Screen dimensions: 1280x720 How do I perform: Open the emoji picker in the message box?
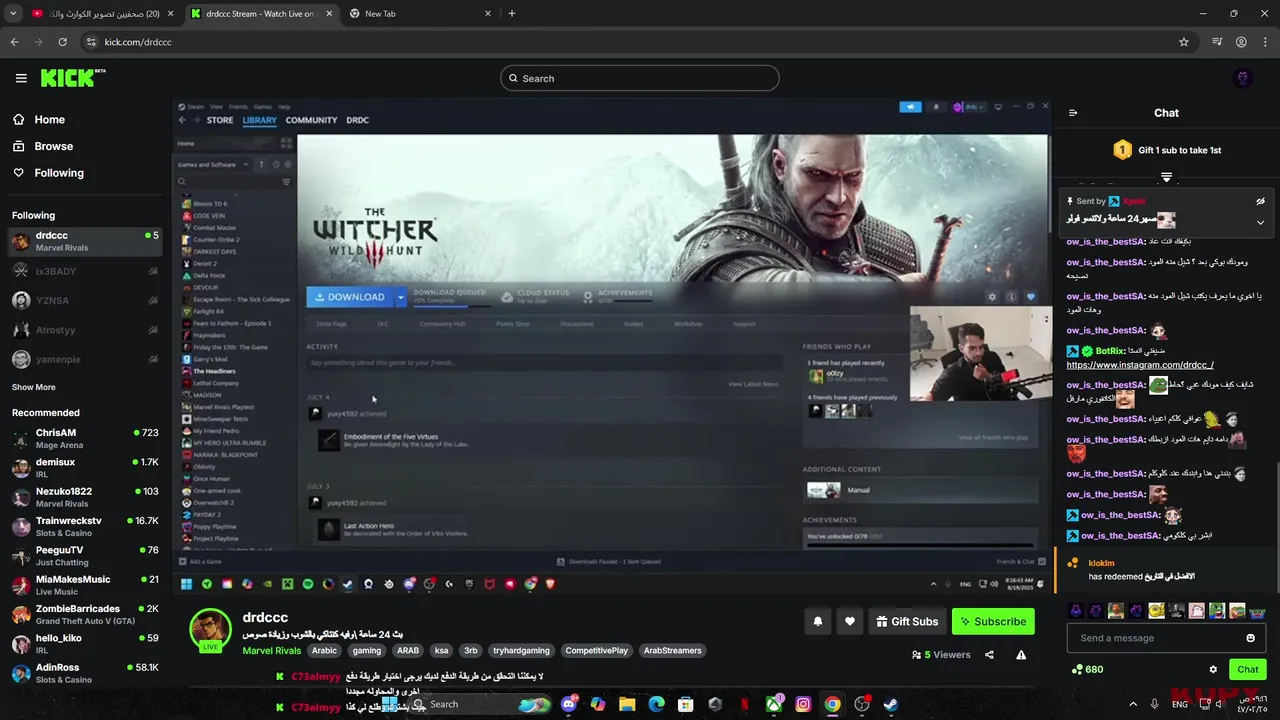pyautogui.click(x=1250, y=638)
